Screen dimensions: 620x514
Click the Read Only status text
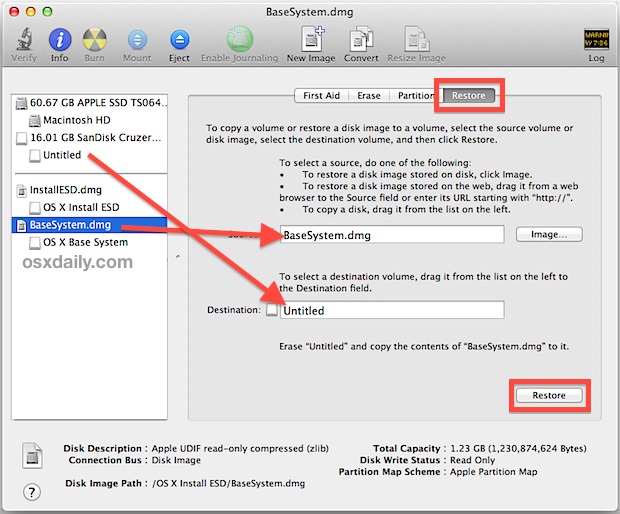(473, 460)
